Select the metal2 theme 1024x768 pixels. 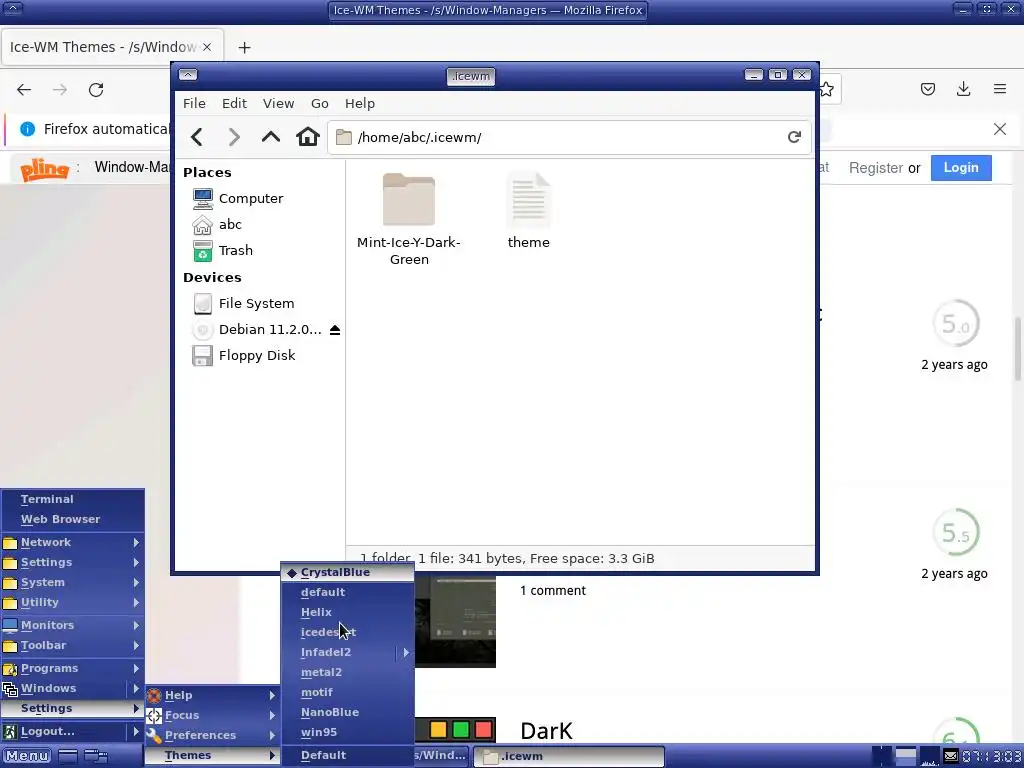pos(347,673)
